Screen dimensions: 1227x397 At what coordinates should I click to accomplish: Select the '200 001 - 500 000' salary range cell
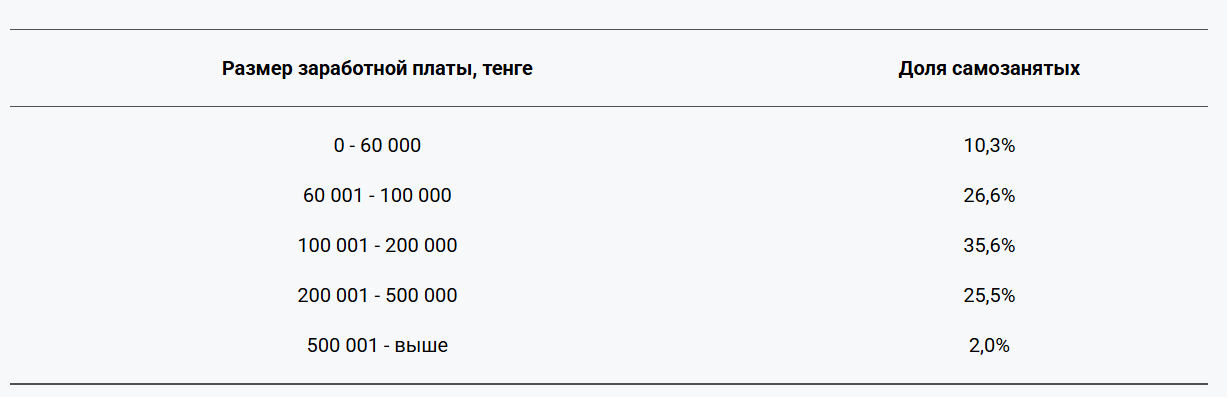click(x=377, y=295)
